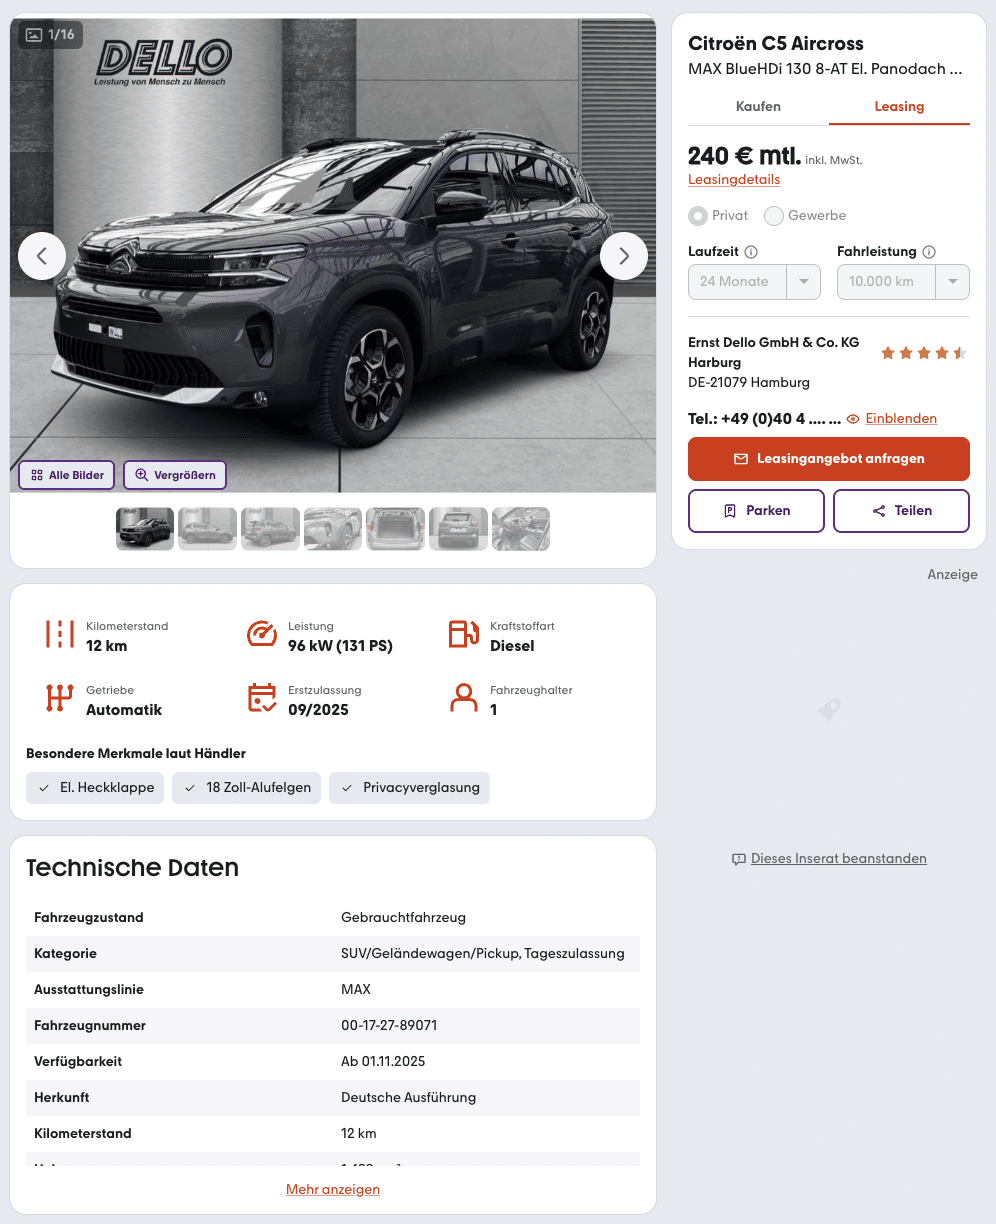The height and width of the screenshot is (1224, 996).
Task: Select the Privat radio option
Action: click(x=697, y=215)
